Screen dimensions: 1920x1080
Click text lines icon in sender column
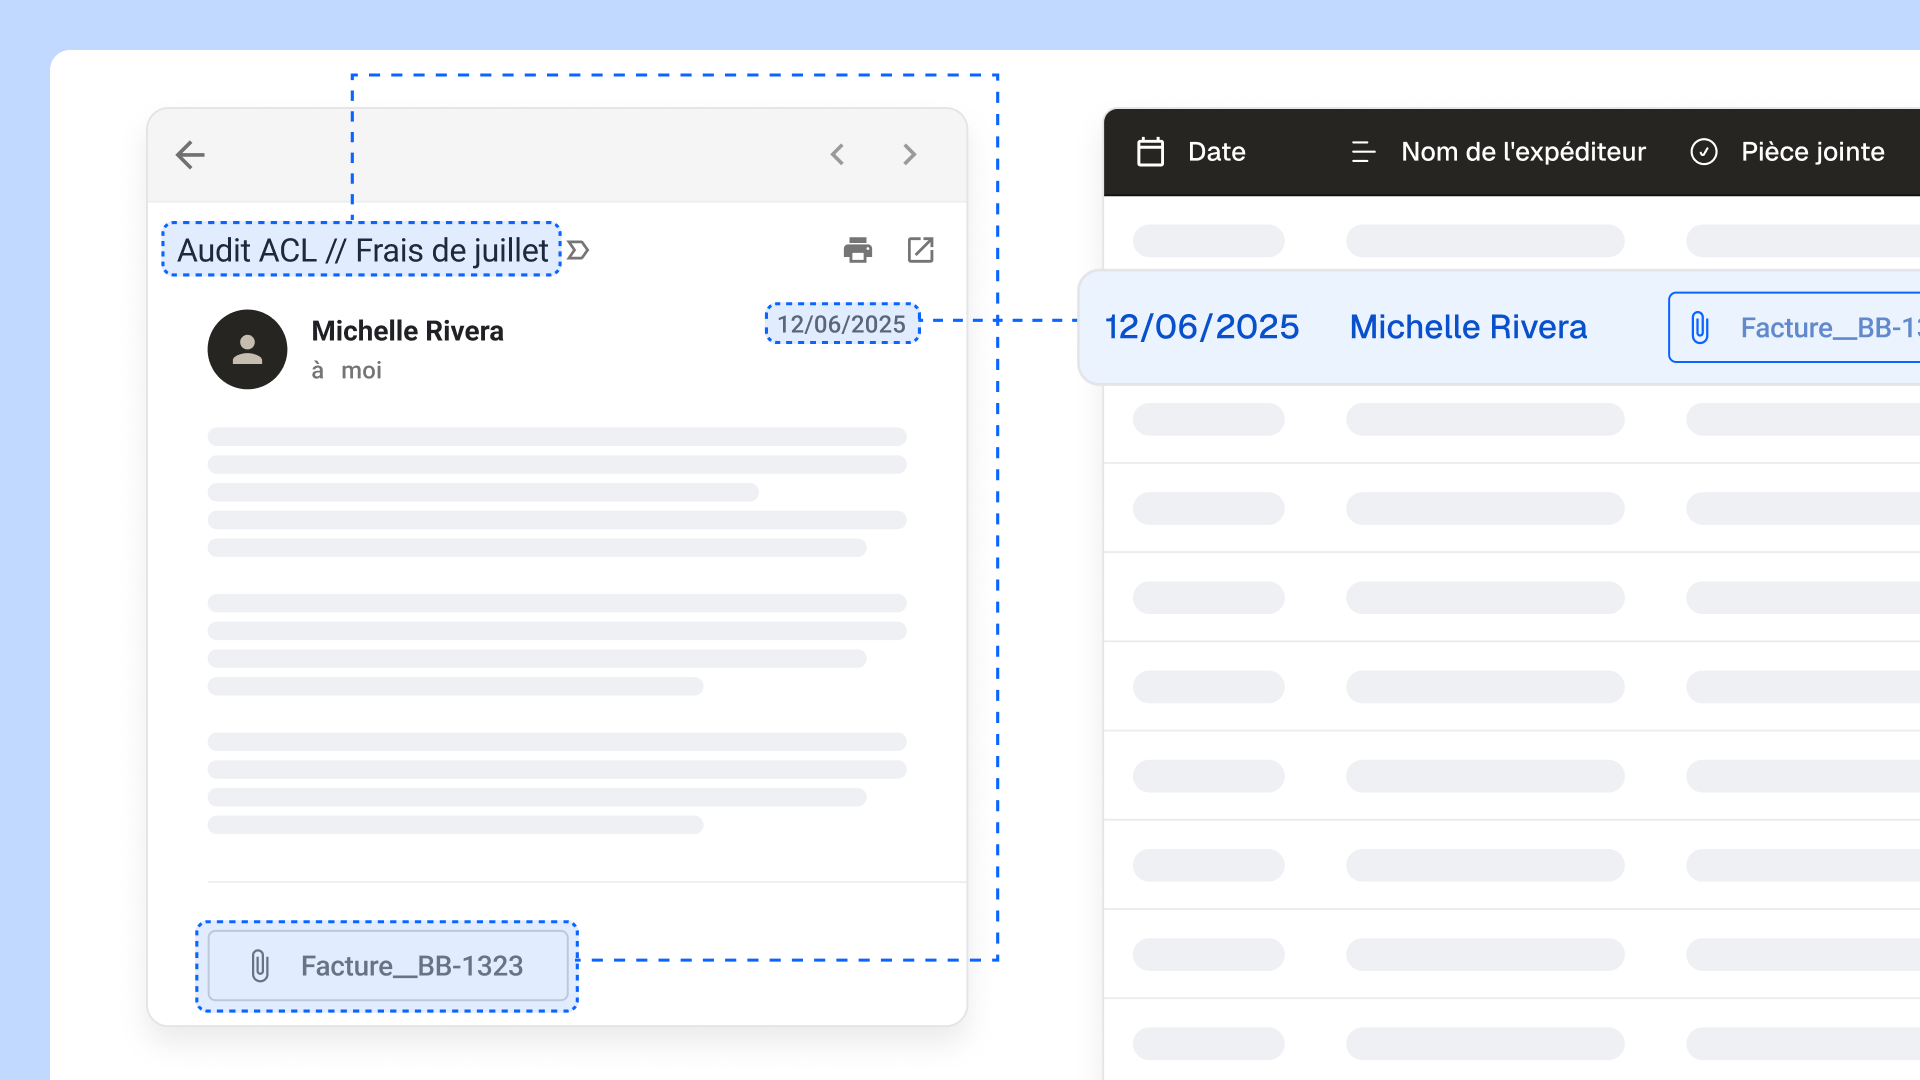coord(1363,152)
